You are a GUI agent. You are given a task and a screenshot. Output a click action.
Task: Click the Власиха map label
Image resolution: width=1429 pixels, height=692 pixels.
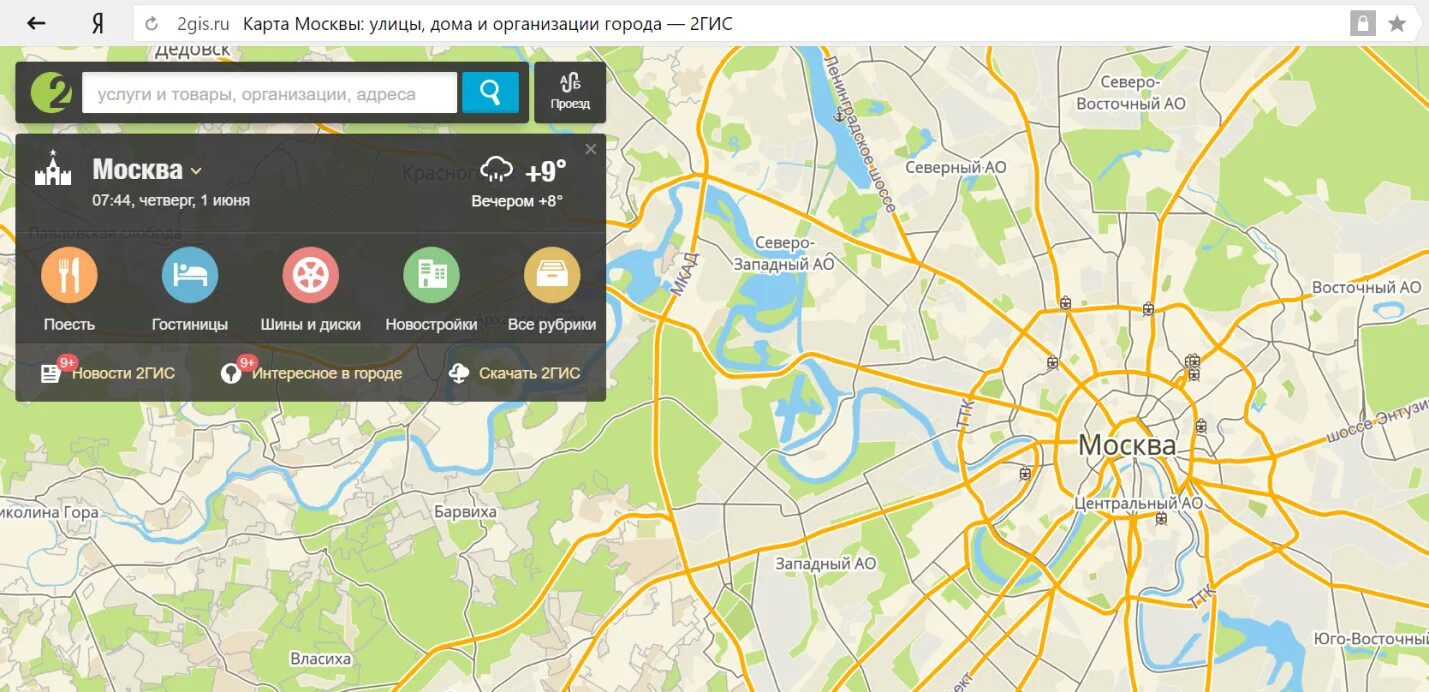click(x=320, y=659)
